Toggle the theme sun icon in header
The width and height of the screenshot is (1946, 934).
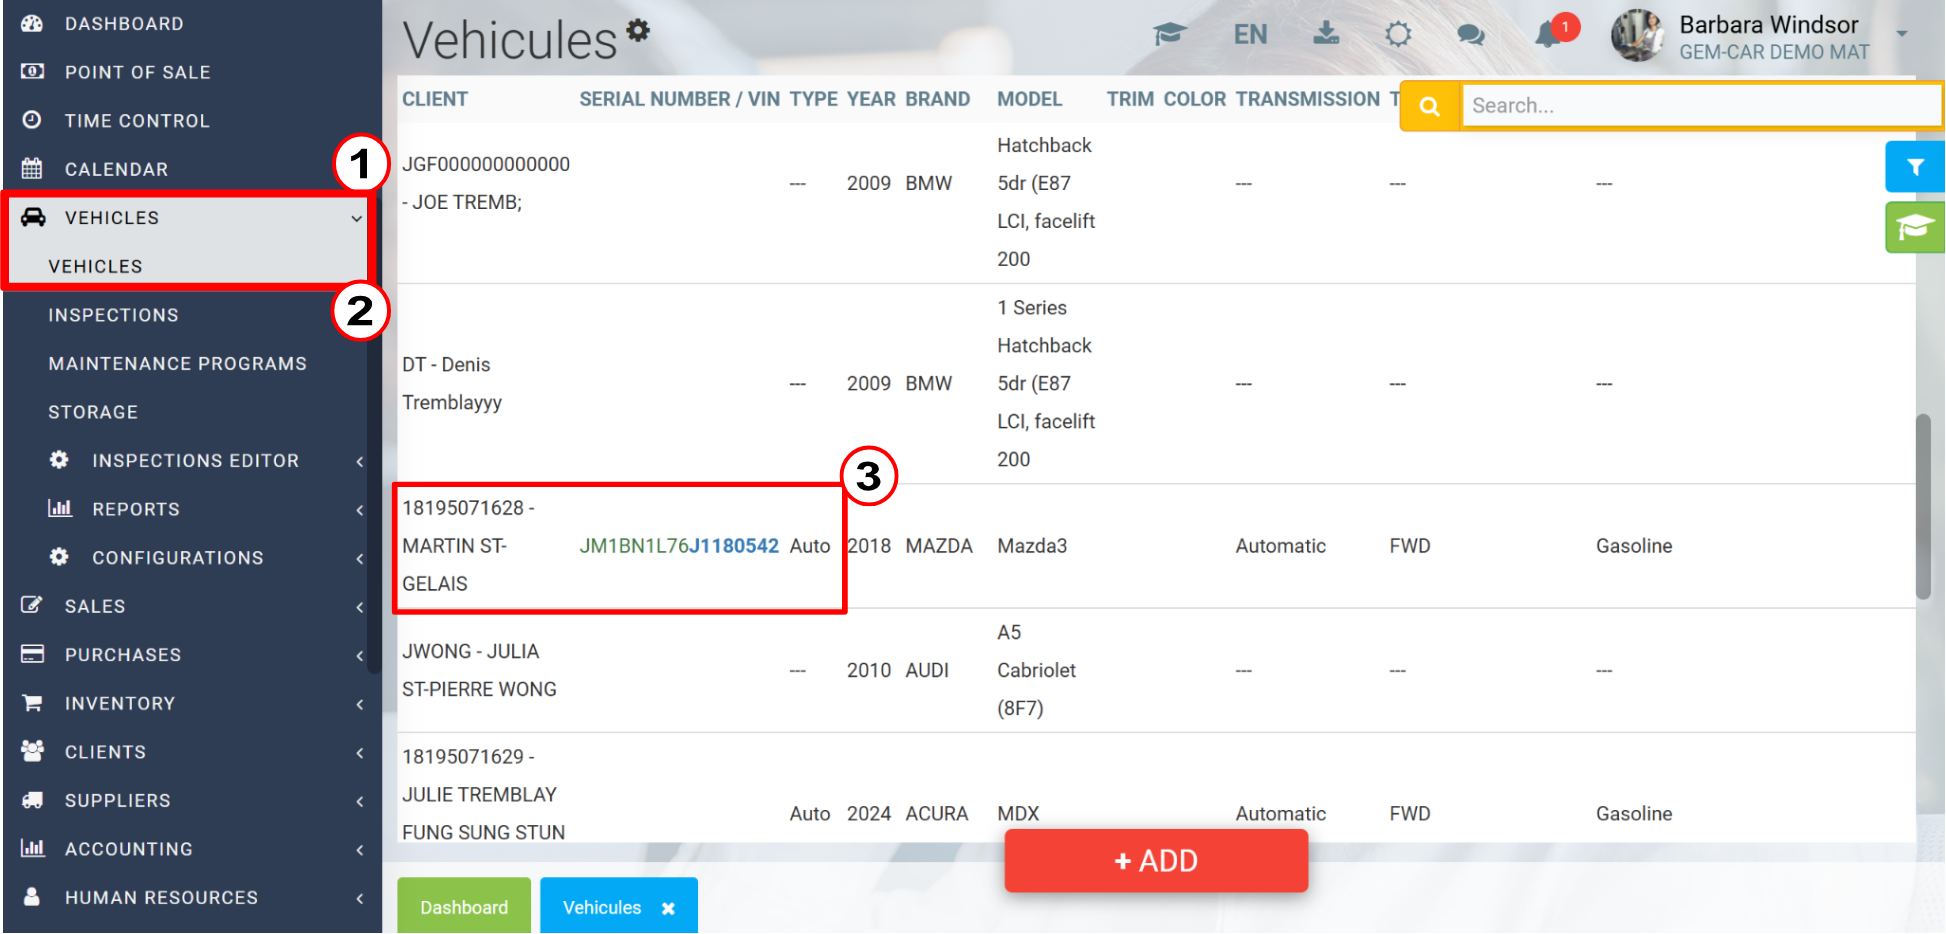point(1398,35)
